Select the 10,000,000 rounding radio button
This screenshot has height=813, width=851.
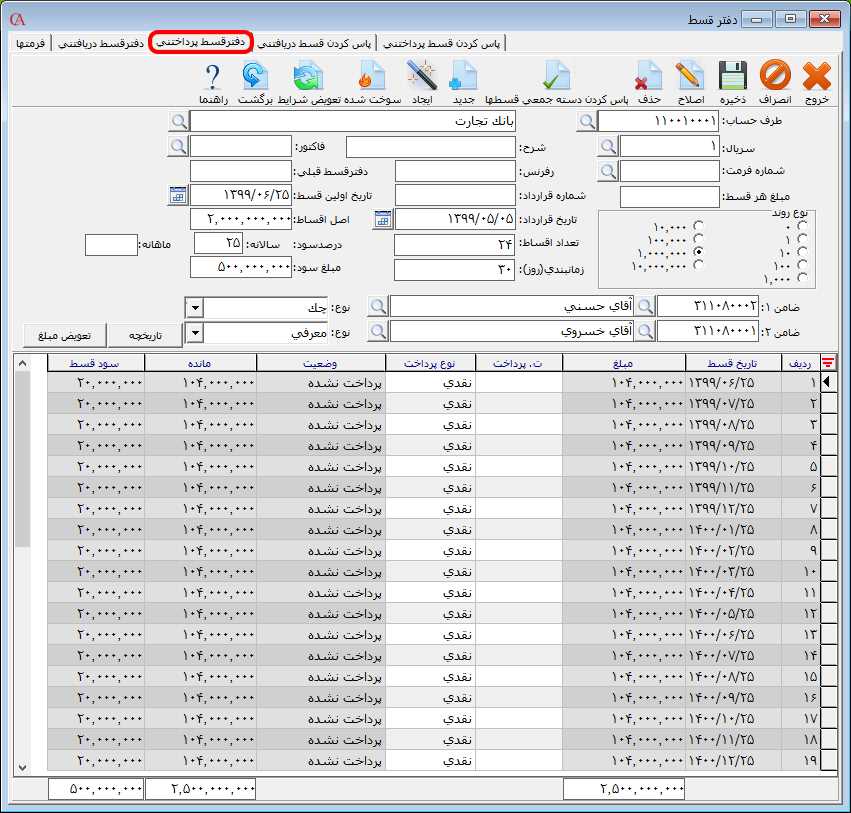(698, 265)
